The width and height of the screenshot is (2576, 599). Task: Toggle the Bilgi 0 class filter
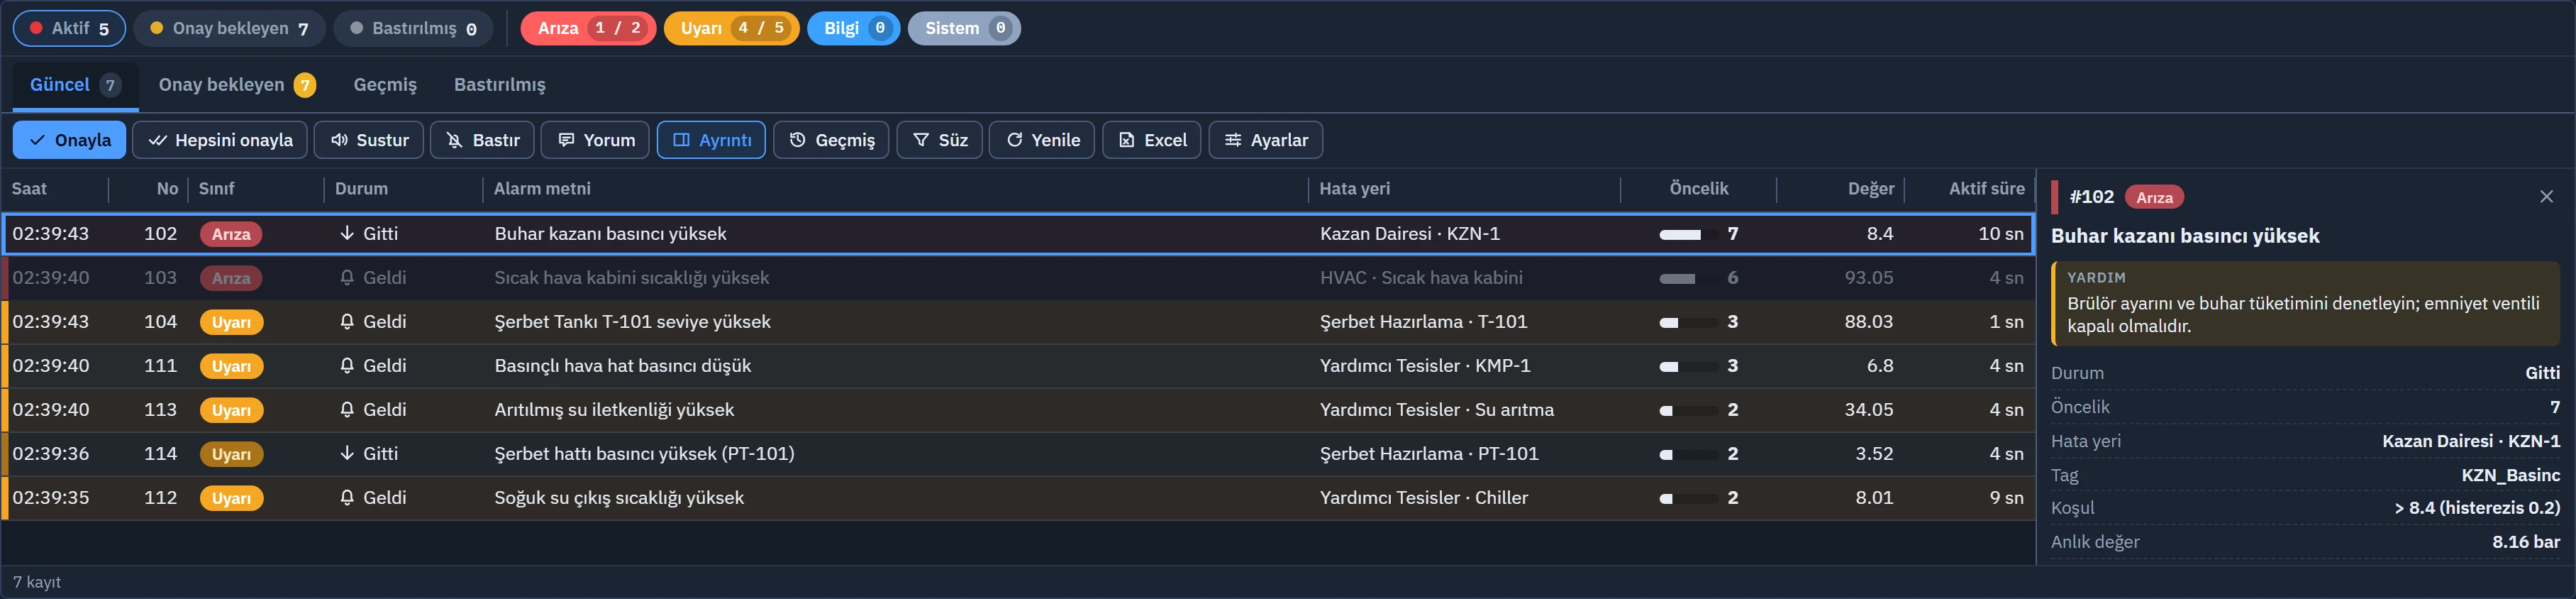tap(853, 28)
